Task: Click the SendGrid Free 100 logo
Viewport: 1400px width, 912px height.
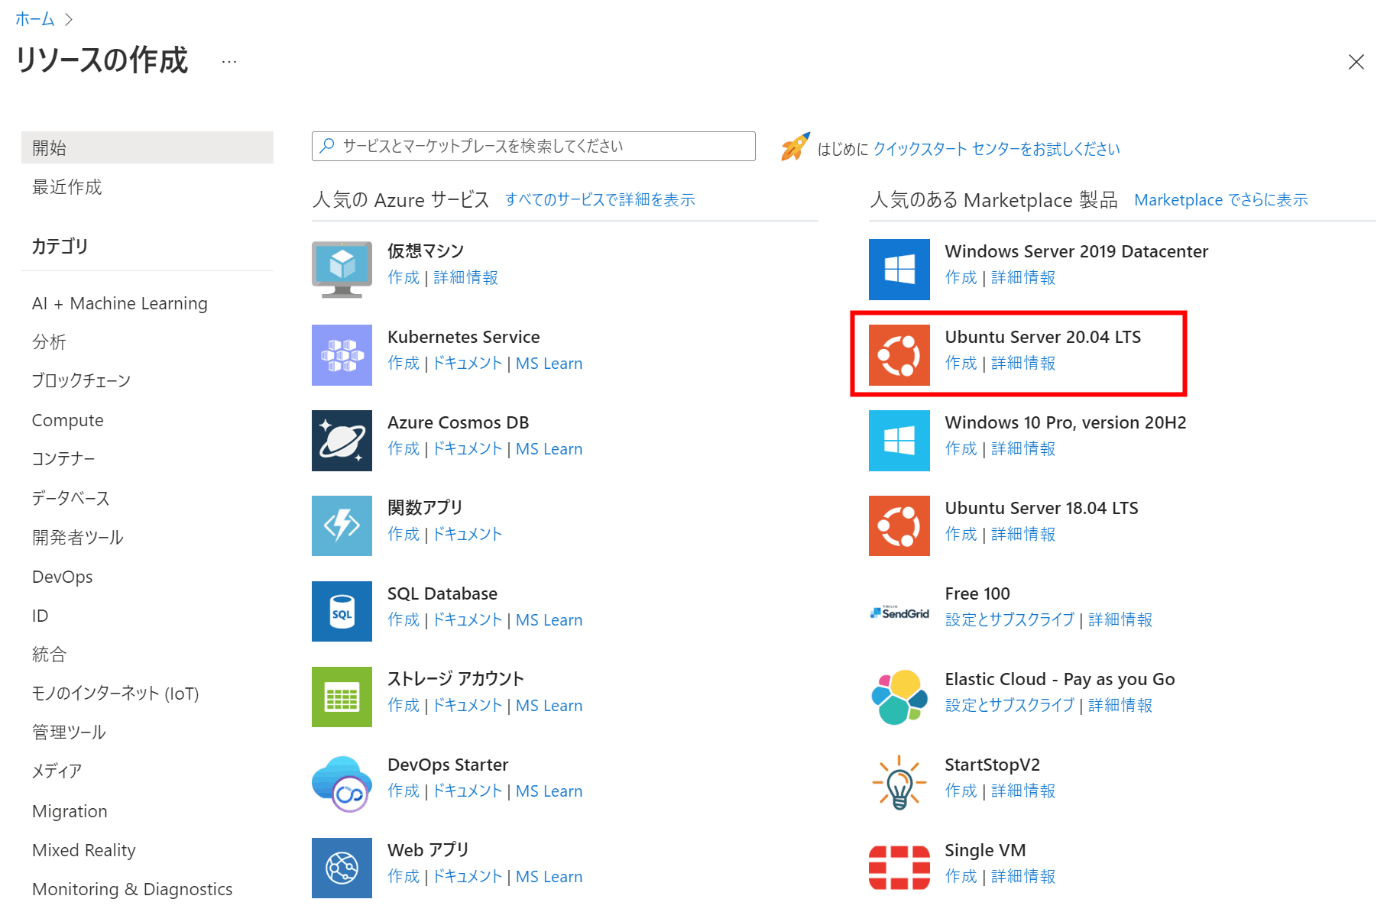Action: coord(899,612)
